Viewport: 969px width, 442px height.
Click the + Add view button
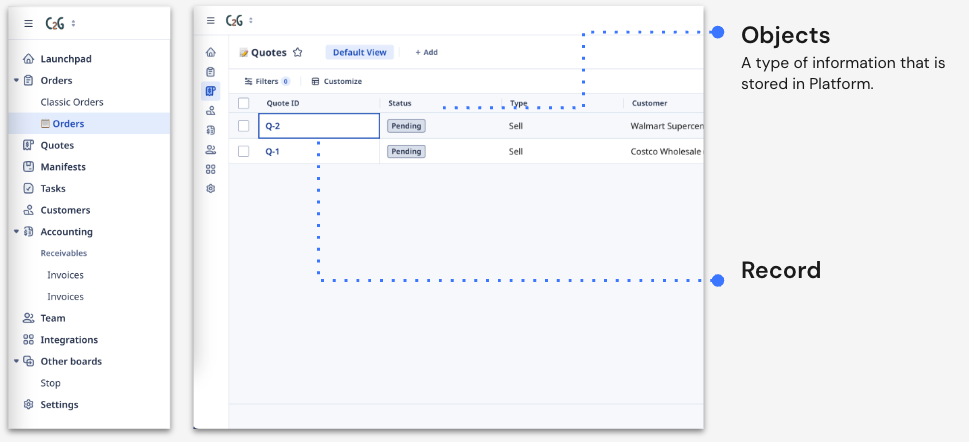(426, 53)
